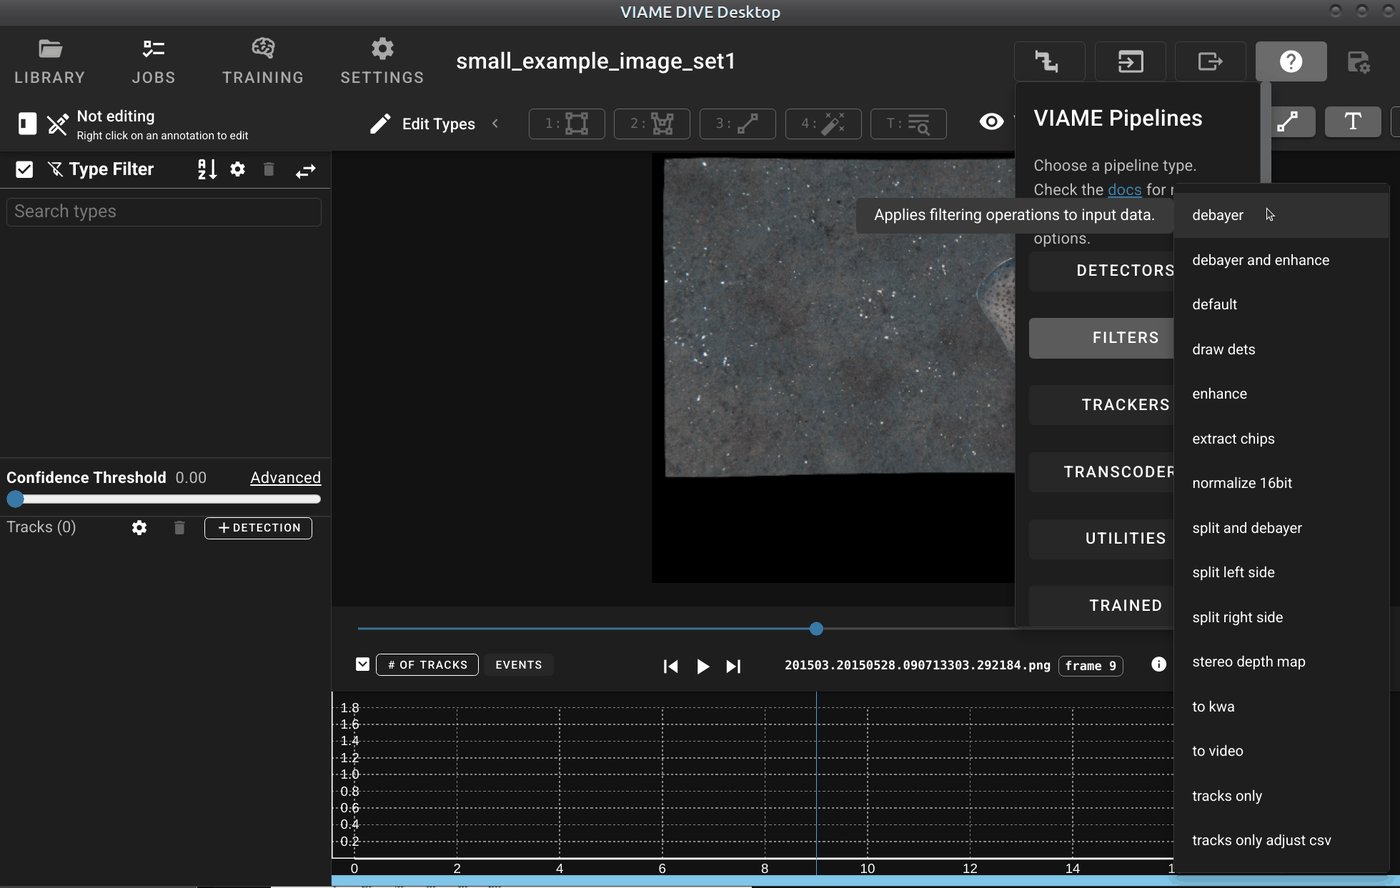Click the Edit Types pencil icon

click(380, 124)
